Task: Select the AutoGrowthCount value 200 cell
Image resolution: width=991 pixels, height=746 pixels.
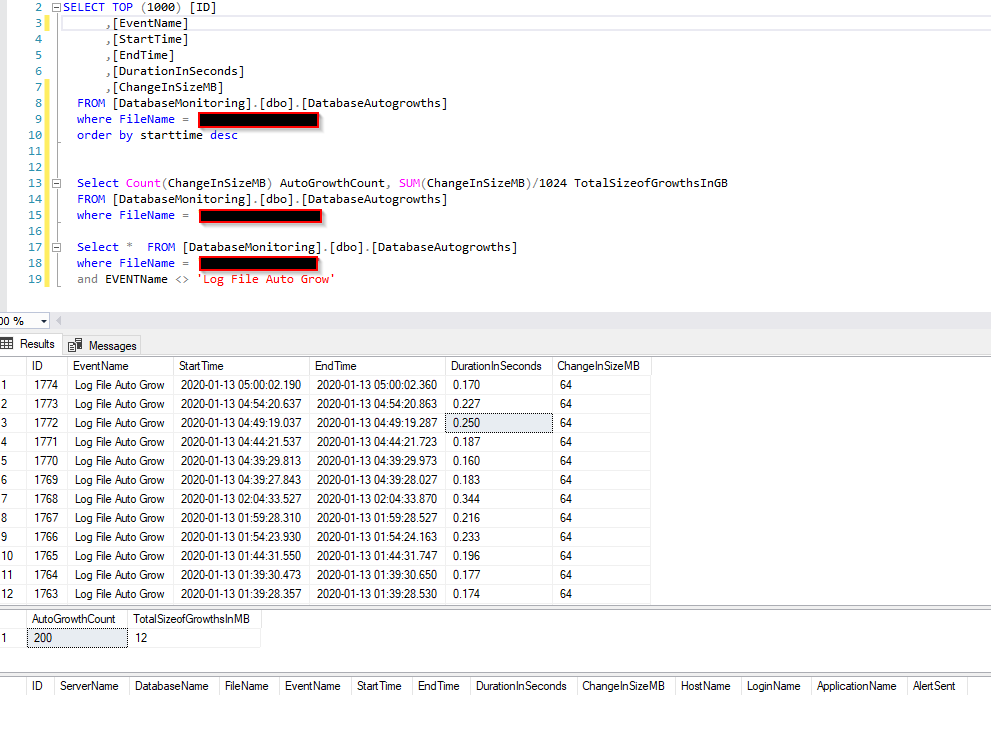Action: click(x=77, y=638)
